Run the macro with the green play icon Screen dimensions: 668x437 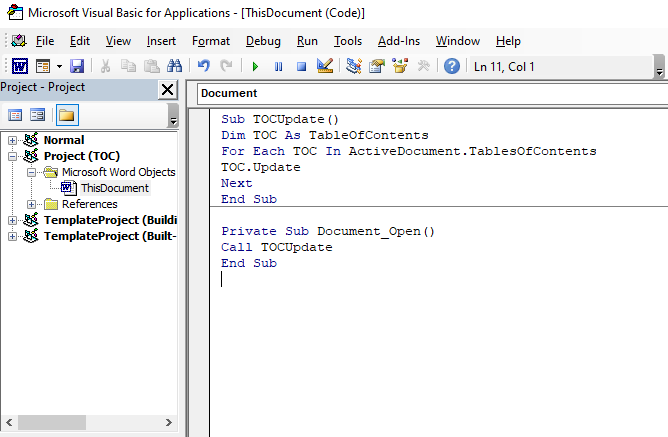(255, 66)
